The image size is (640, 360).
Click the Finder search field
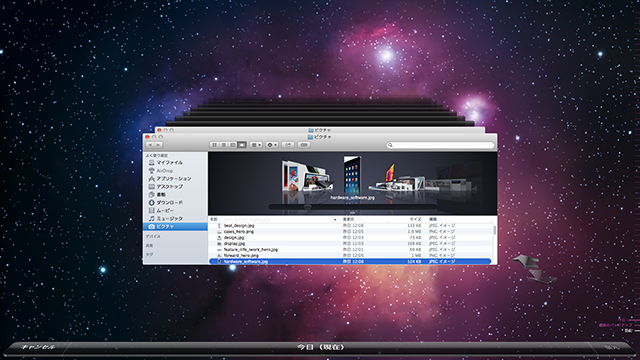tap(440, 145)
